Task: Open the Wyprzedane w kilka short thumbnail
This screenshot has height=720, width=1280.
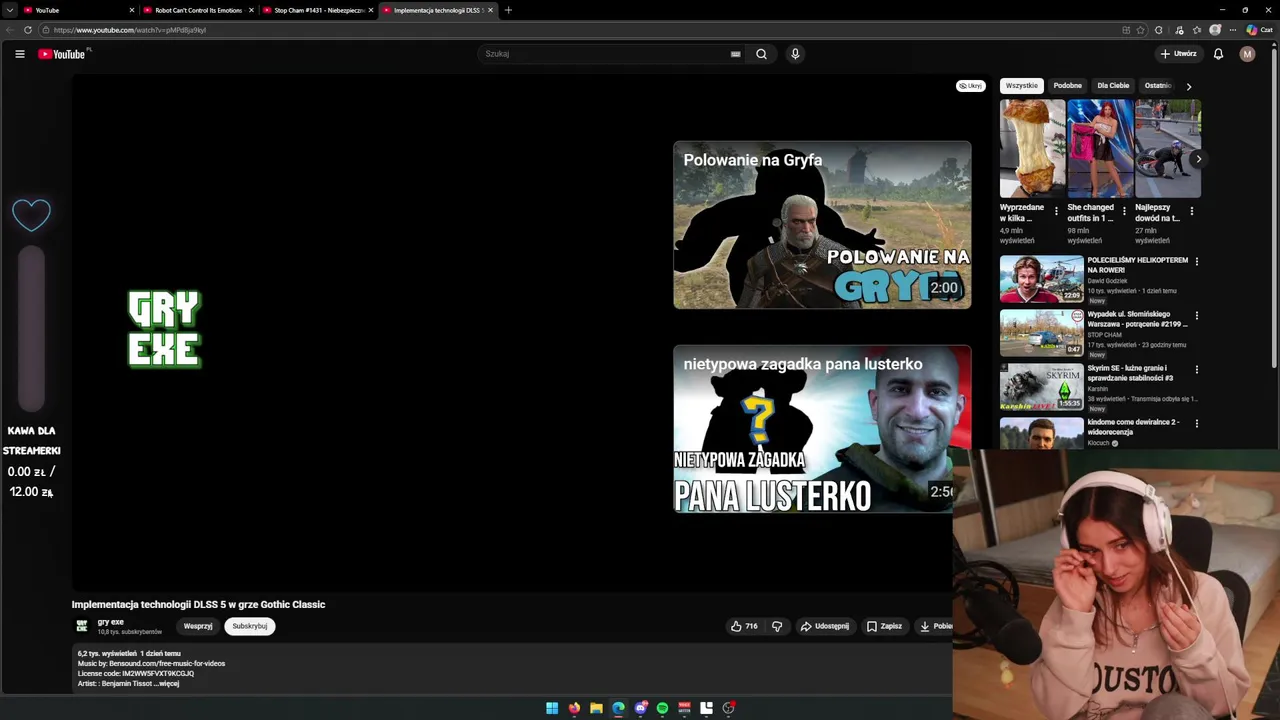Action: coord(1032,148)
